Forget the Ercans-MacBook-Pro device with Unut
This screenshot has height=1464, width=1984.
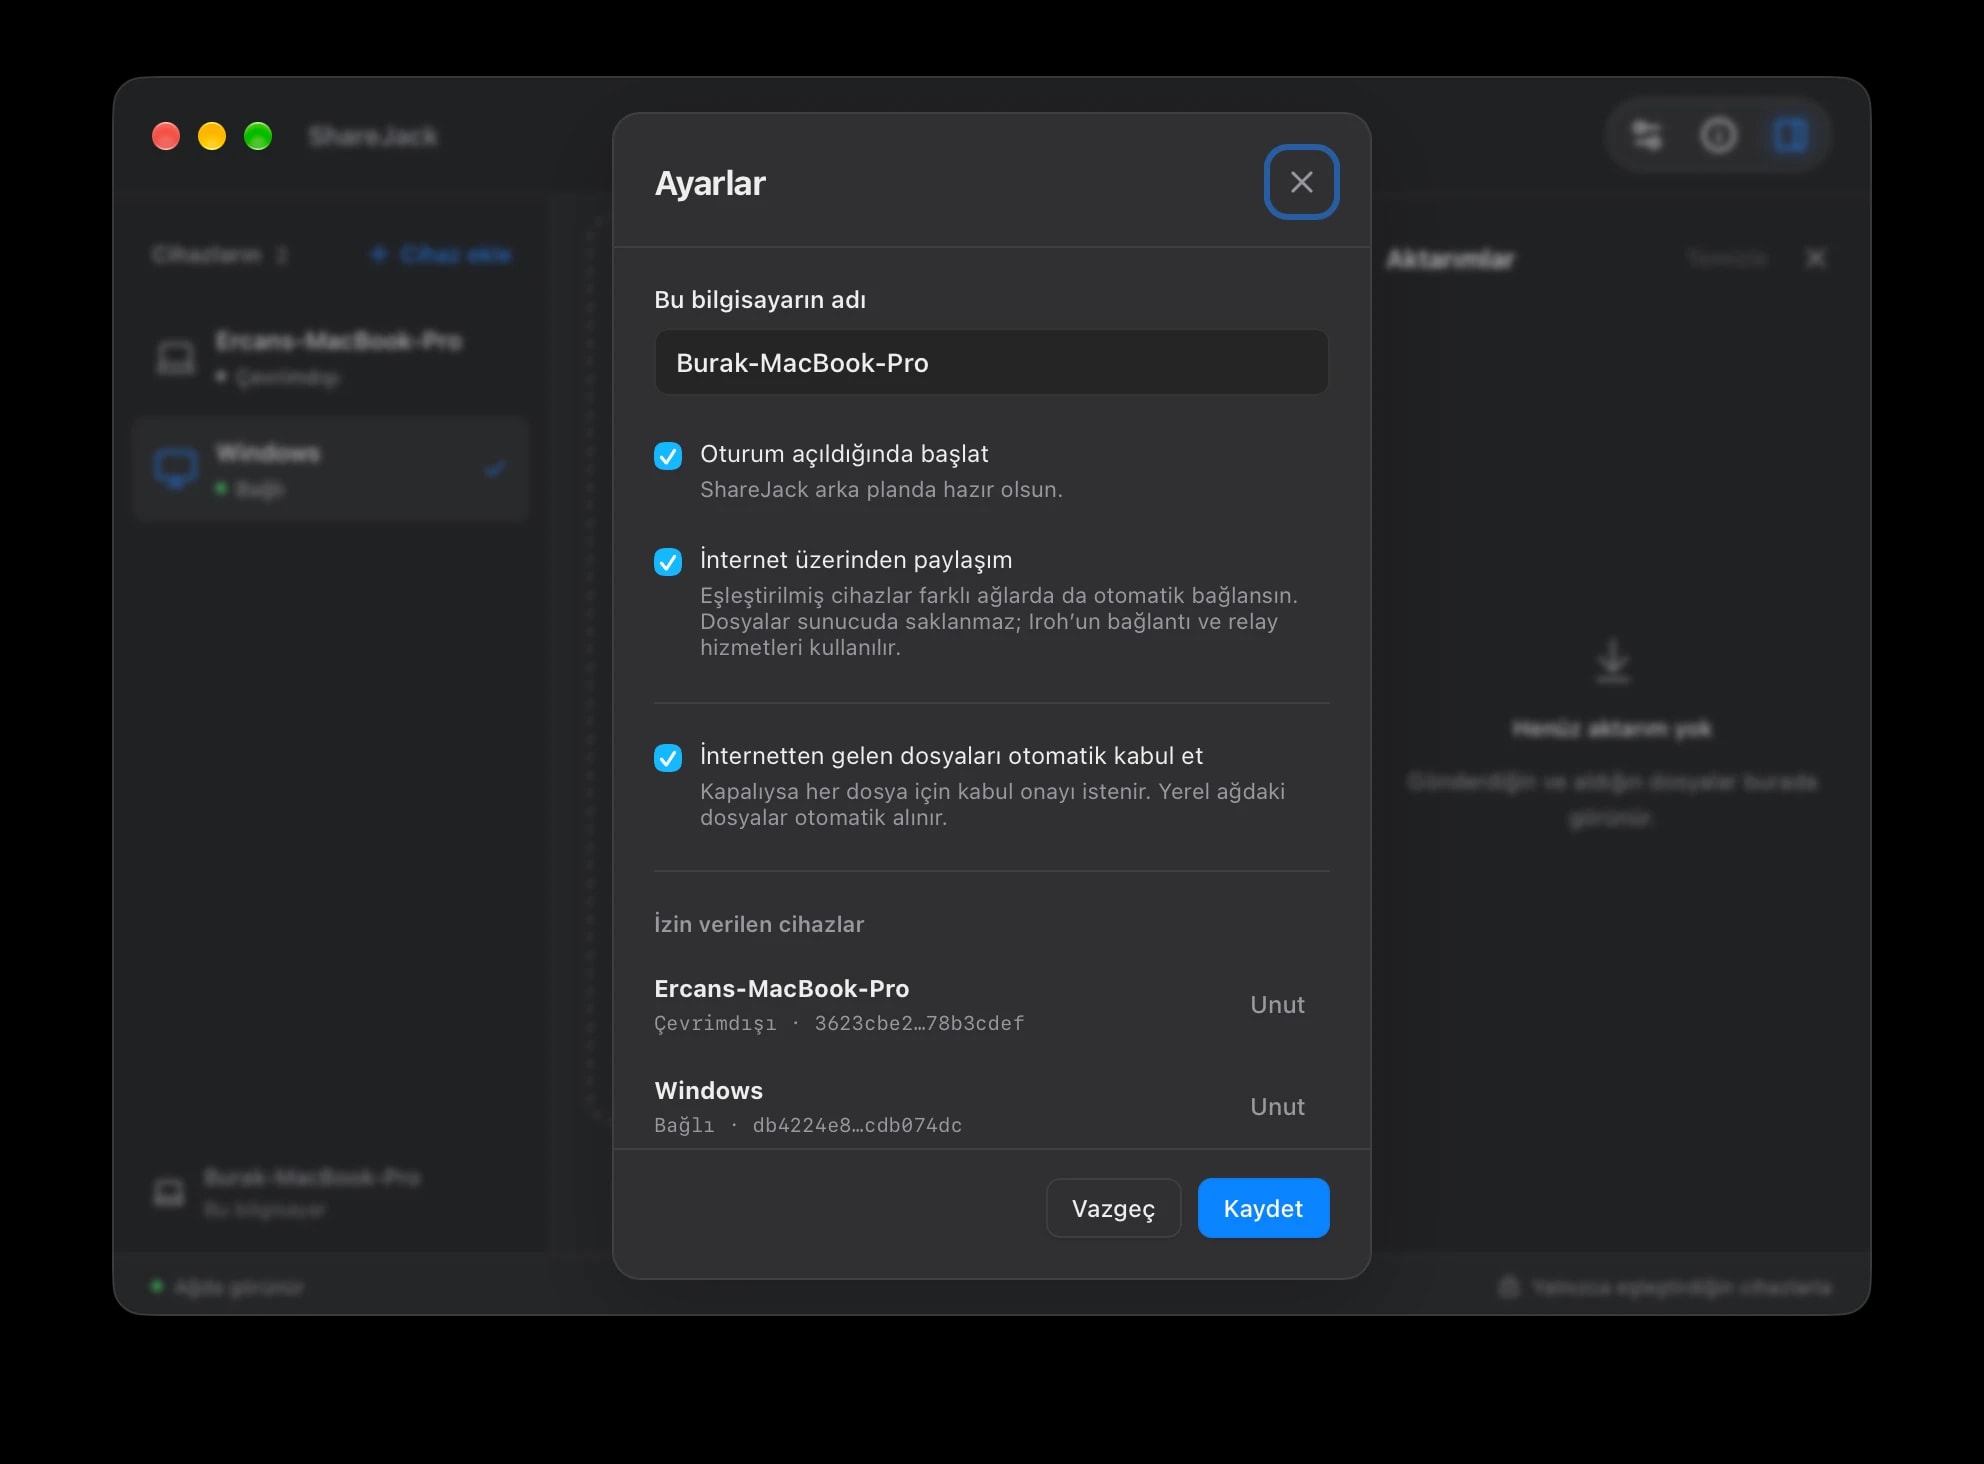(1277, 1005)
